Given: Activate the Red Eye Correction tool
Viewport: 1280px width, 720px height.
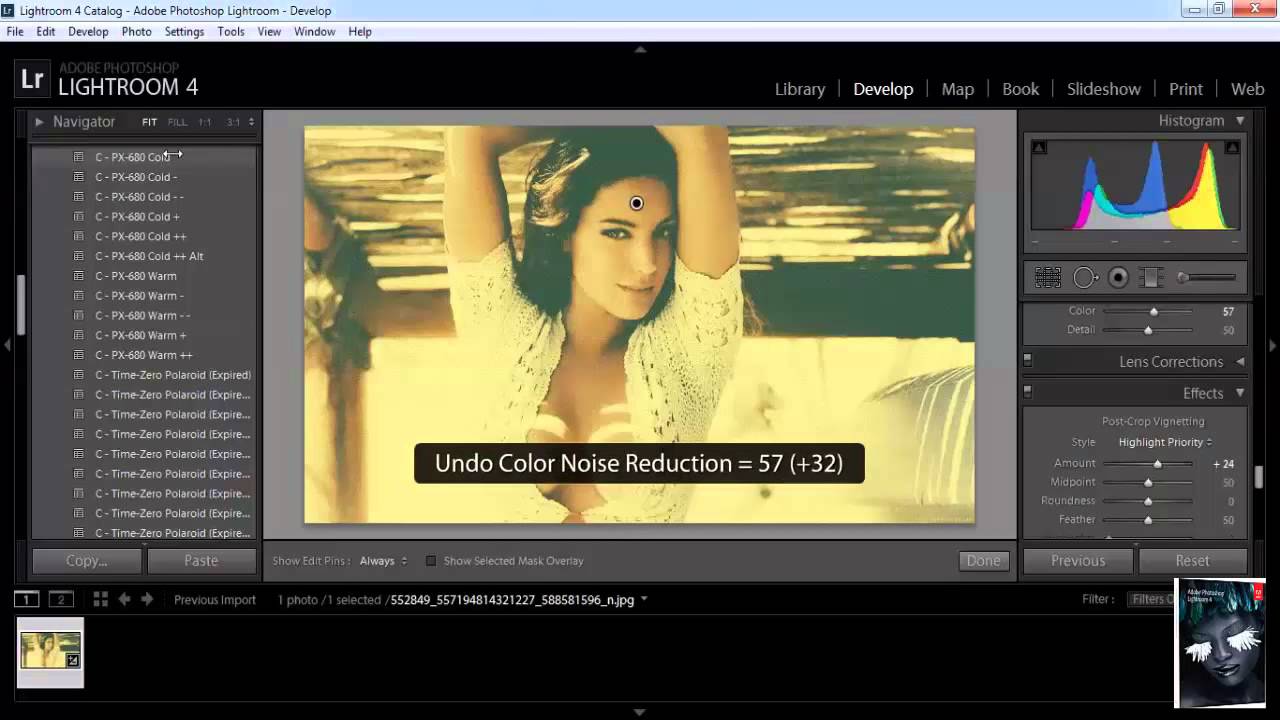Looking at the screenshot, I should click(x=1117, y=277).
